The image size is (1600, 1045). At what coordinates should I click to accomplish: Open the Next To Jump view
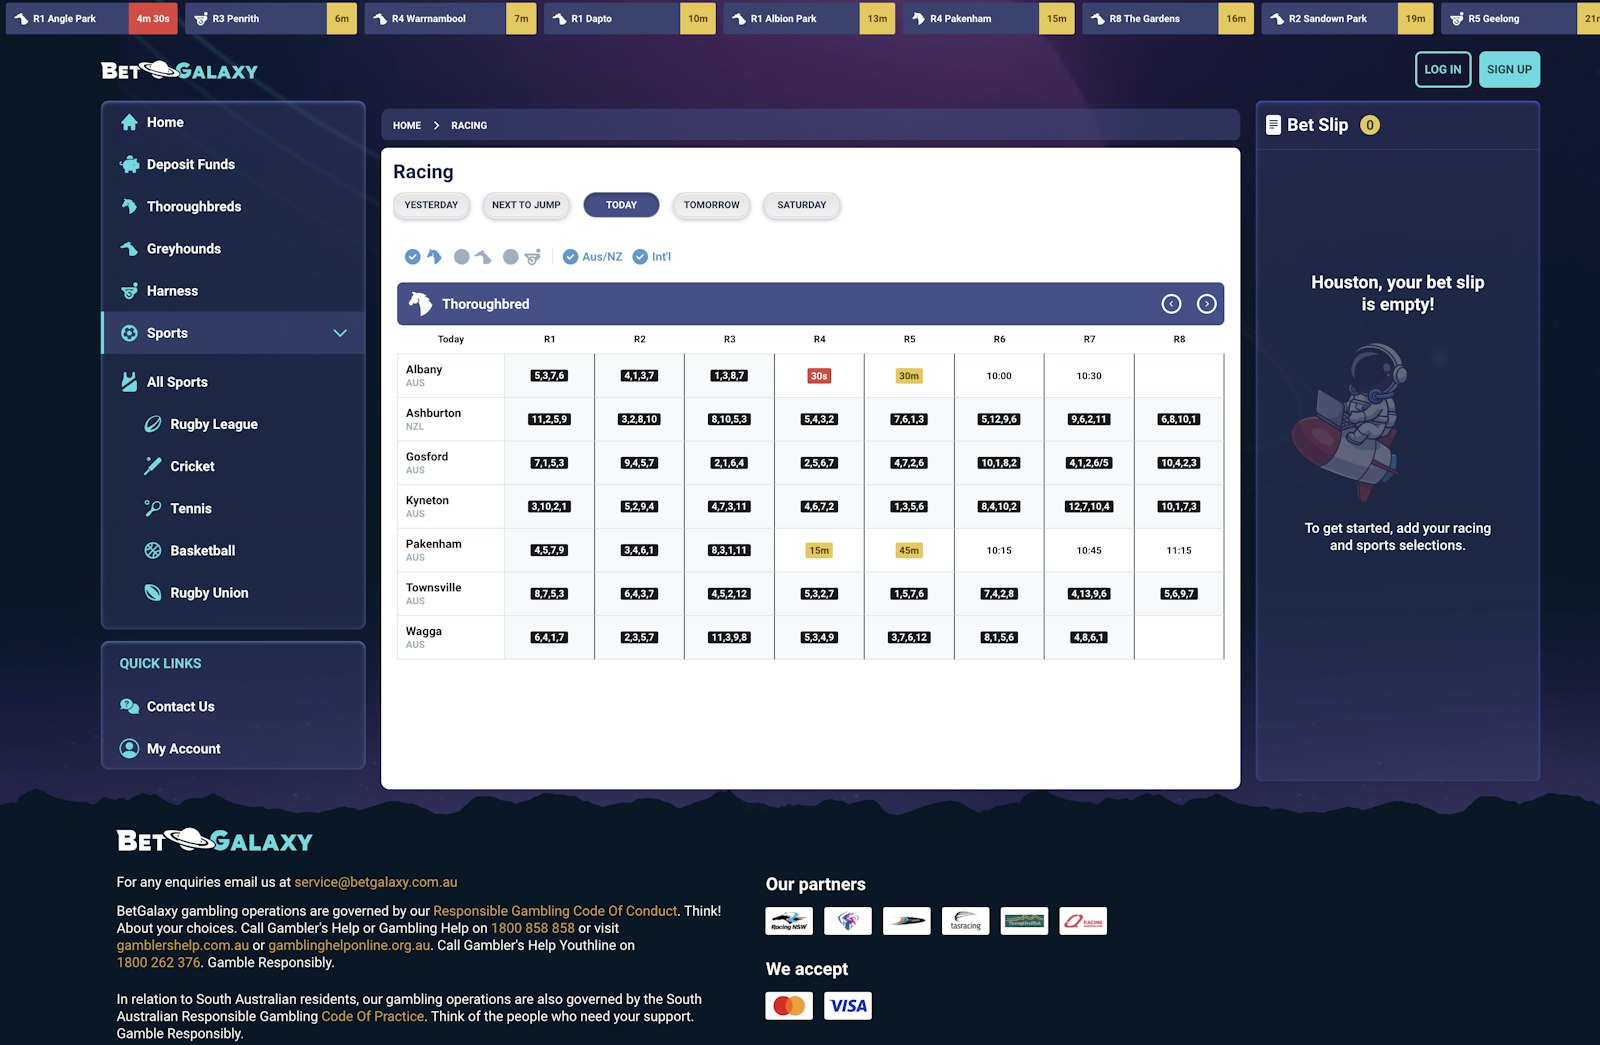click(525, 205)
